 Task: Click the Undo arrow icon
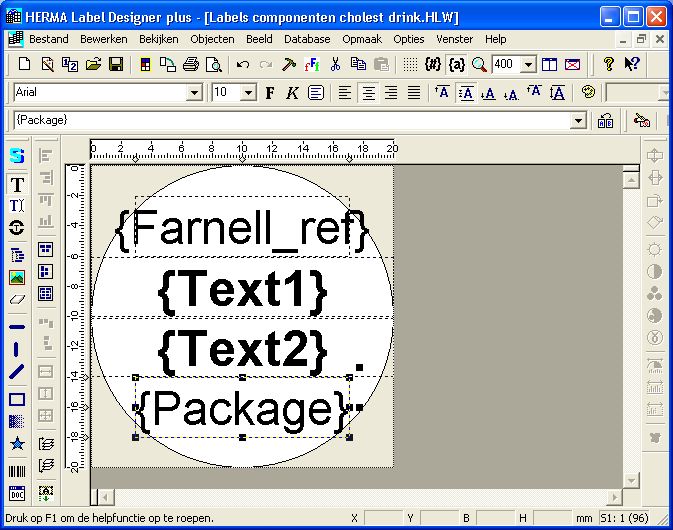pos(243,65)
